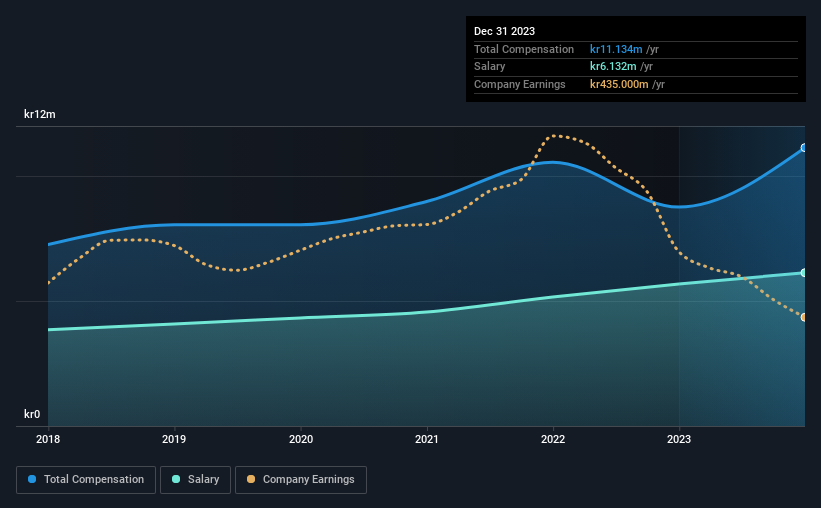The height and width of the screenshot is (508, 821).
Task: Click the kr435.000m company earnings value
Action: pos(619,84)
